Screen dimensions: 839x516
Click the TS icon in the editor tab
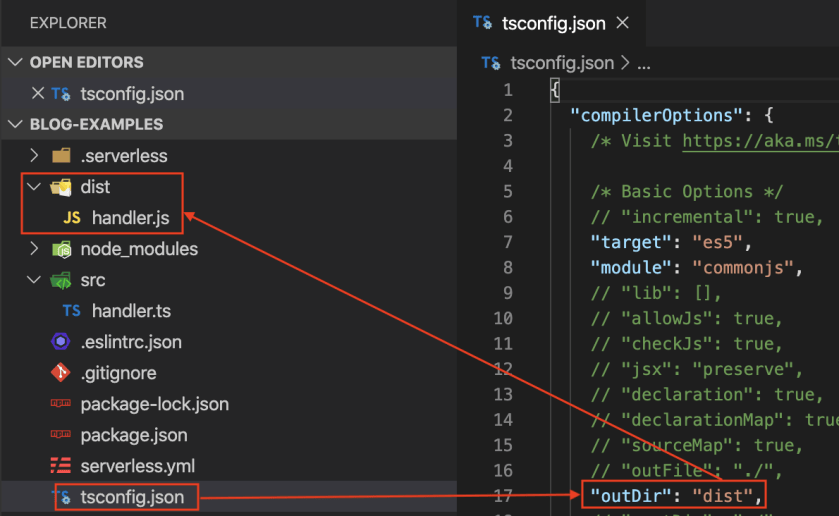[x=483, y=22]
